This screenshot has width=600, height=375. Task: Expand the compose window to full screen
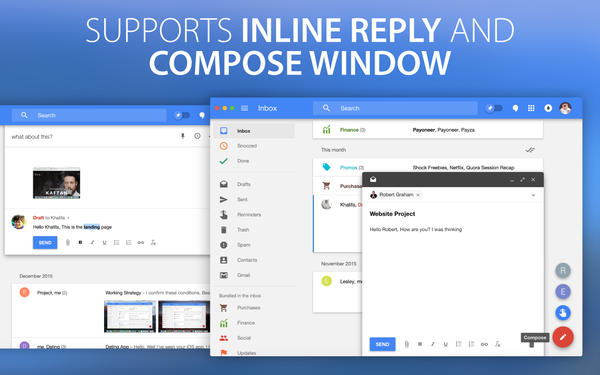tap(522, 179)
